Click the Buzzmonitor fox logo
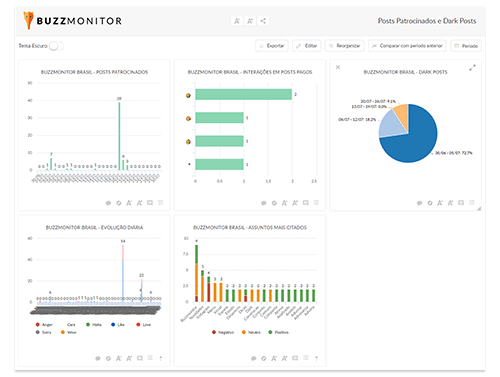Image resolution: width=500 pixels, height=377 pixels. pyautogui.click(x=28, y=20)
